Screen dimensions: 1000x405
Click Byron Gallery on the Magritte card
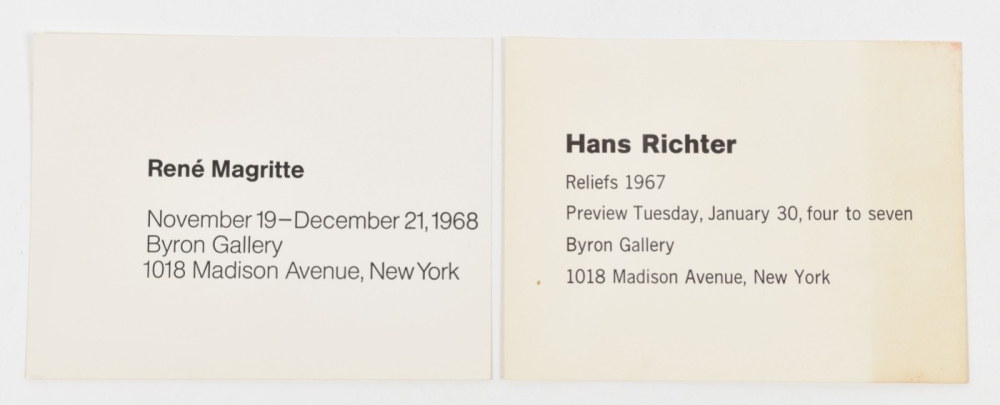tap(214, 245)
